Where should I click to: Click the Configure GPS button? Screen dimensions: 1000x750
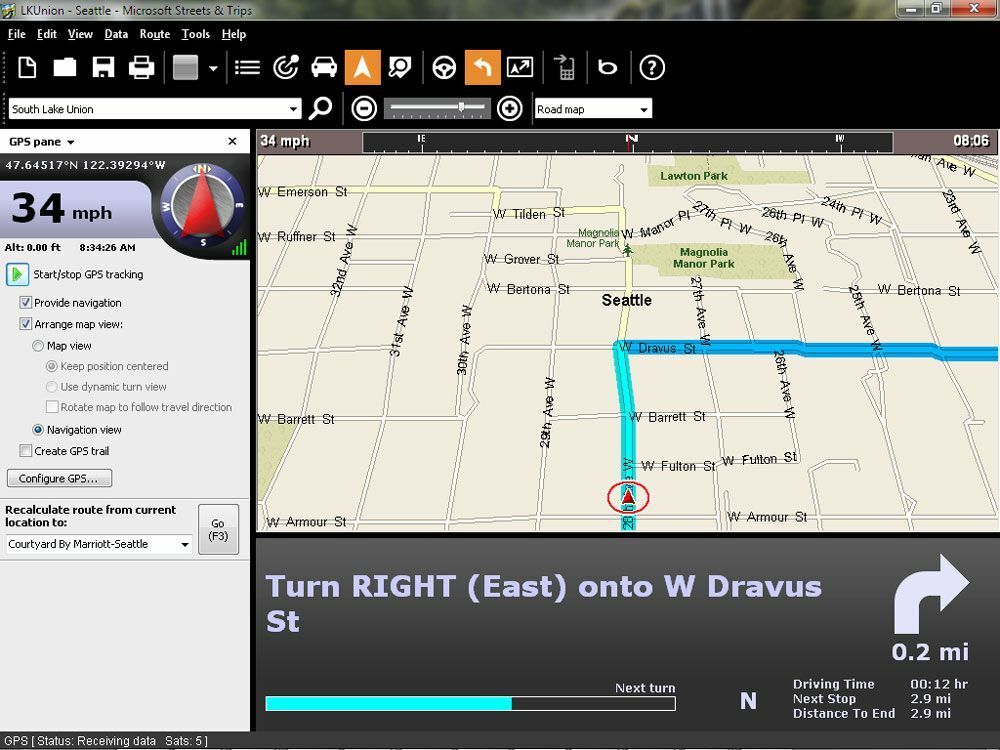point(59,479)
